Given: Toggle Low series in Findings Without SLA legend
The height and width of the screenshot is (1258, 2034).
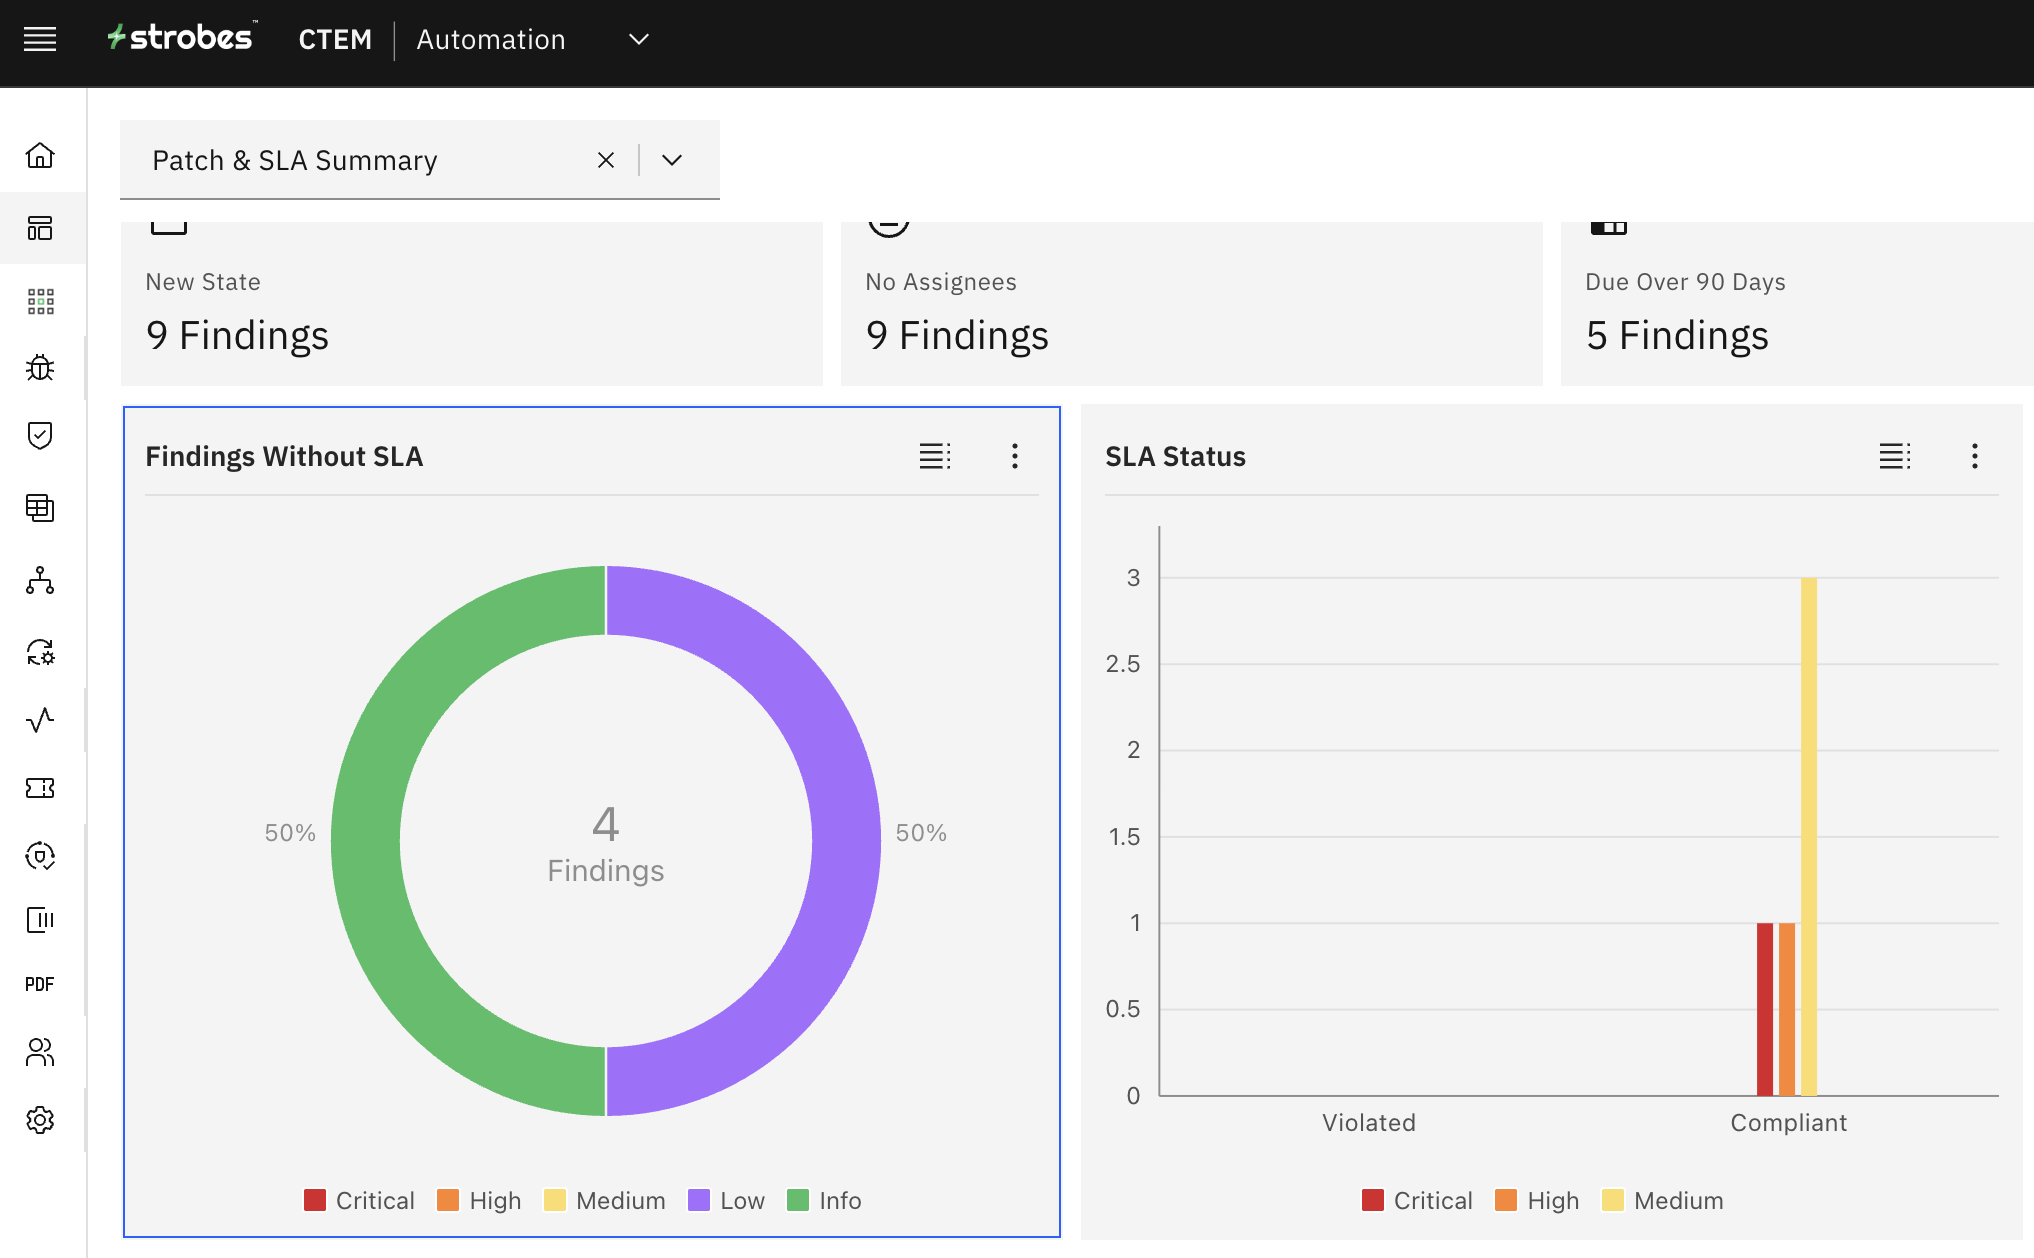Looking at the screenshot, I should [x=726, y=1200].
